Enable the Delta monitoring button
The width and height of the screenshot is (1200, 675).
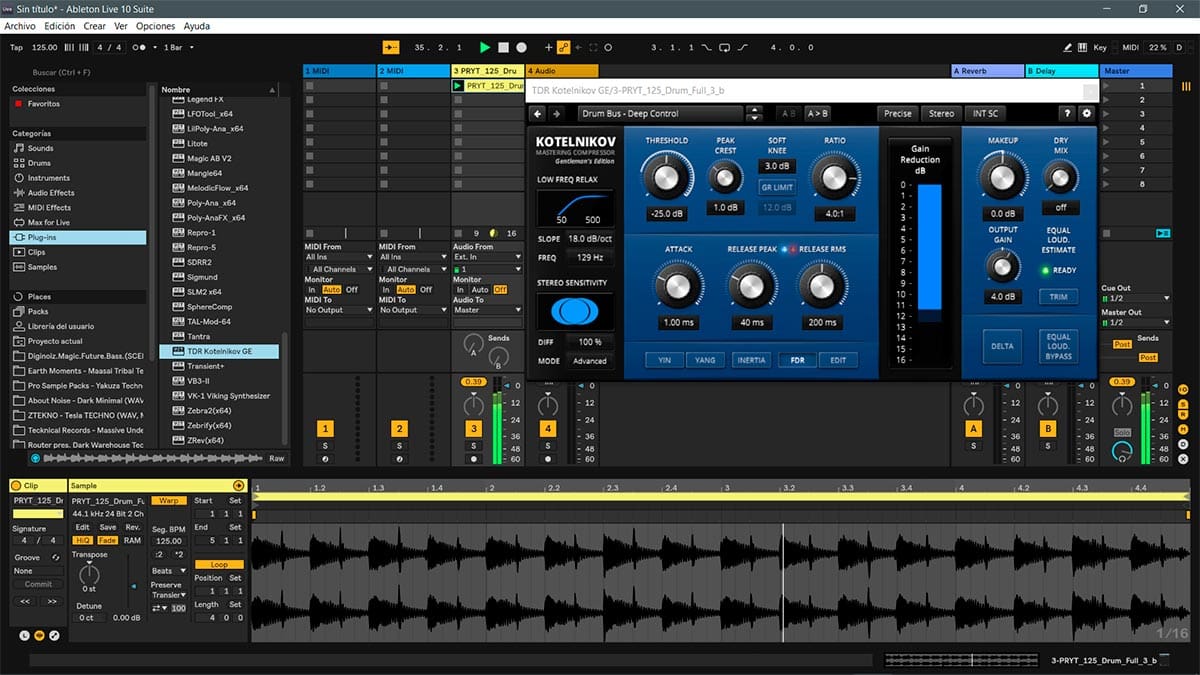point(1001,346)
